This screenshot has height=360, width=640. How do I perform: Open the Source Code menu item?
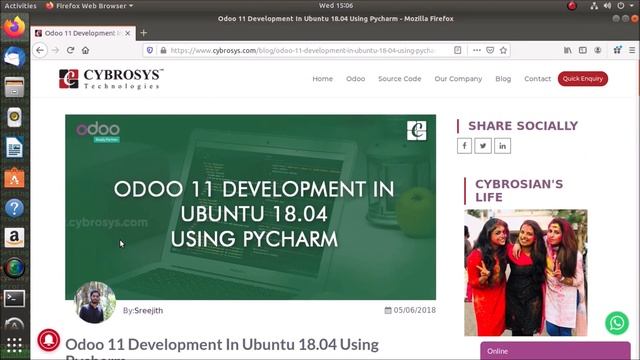coord(400,79)
